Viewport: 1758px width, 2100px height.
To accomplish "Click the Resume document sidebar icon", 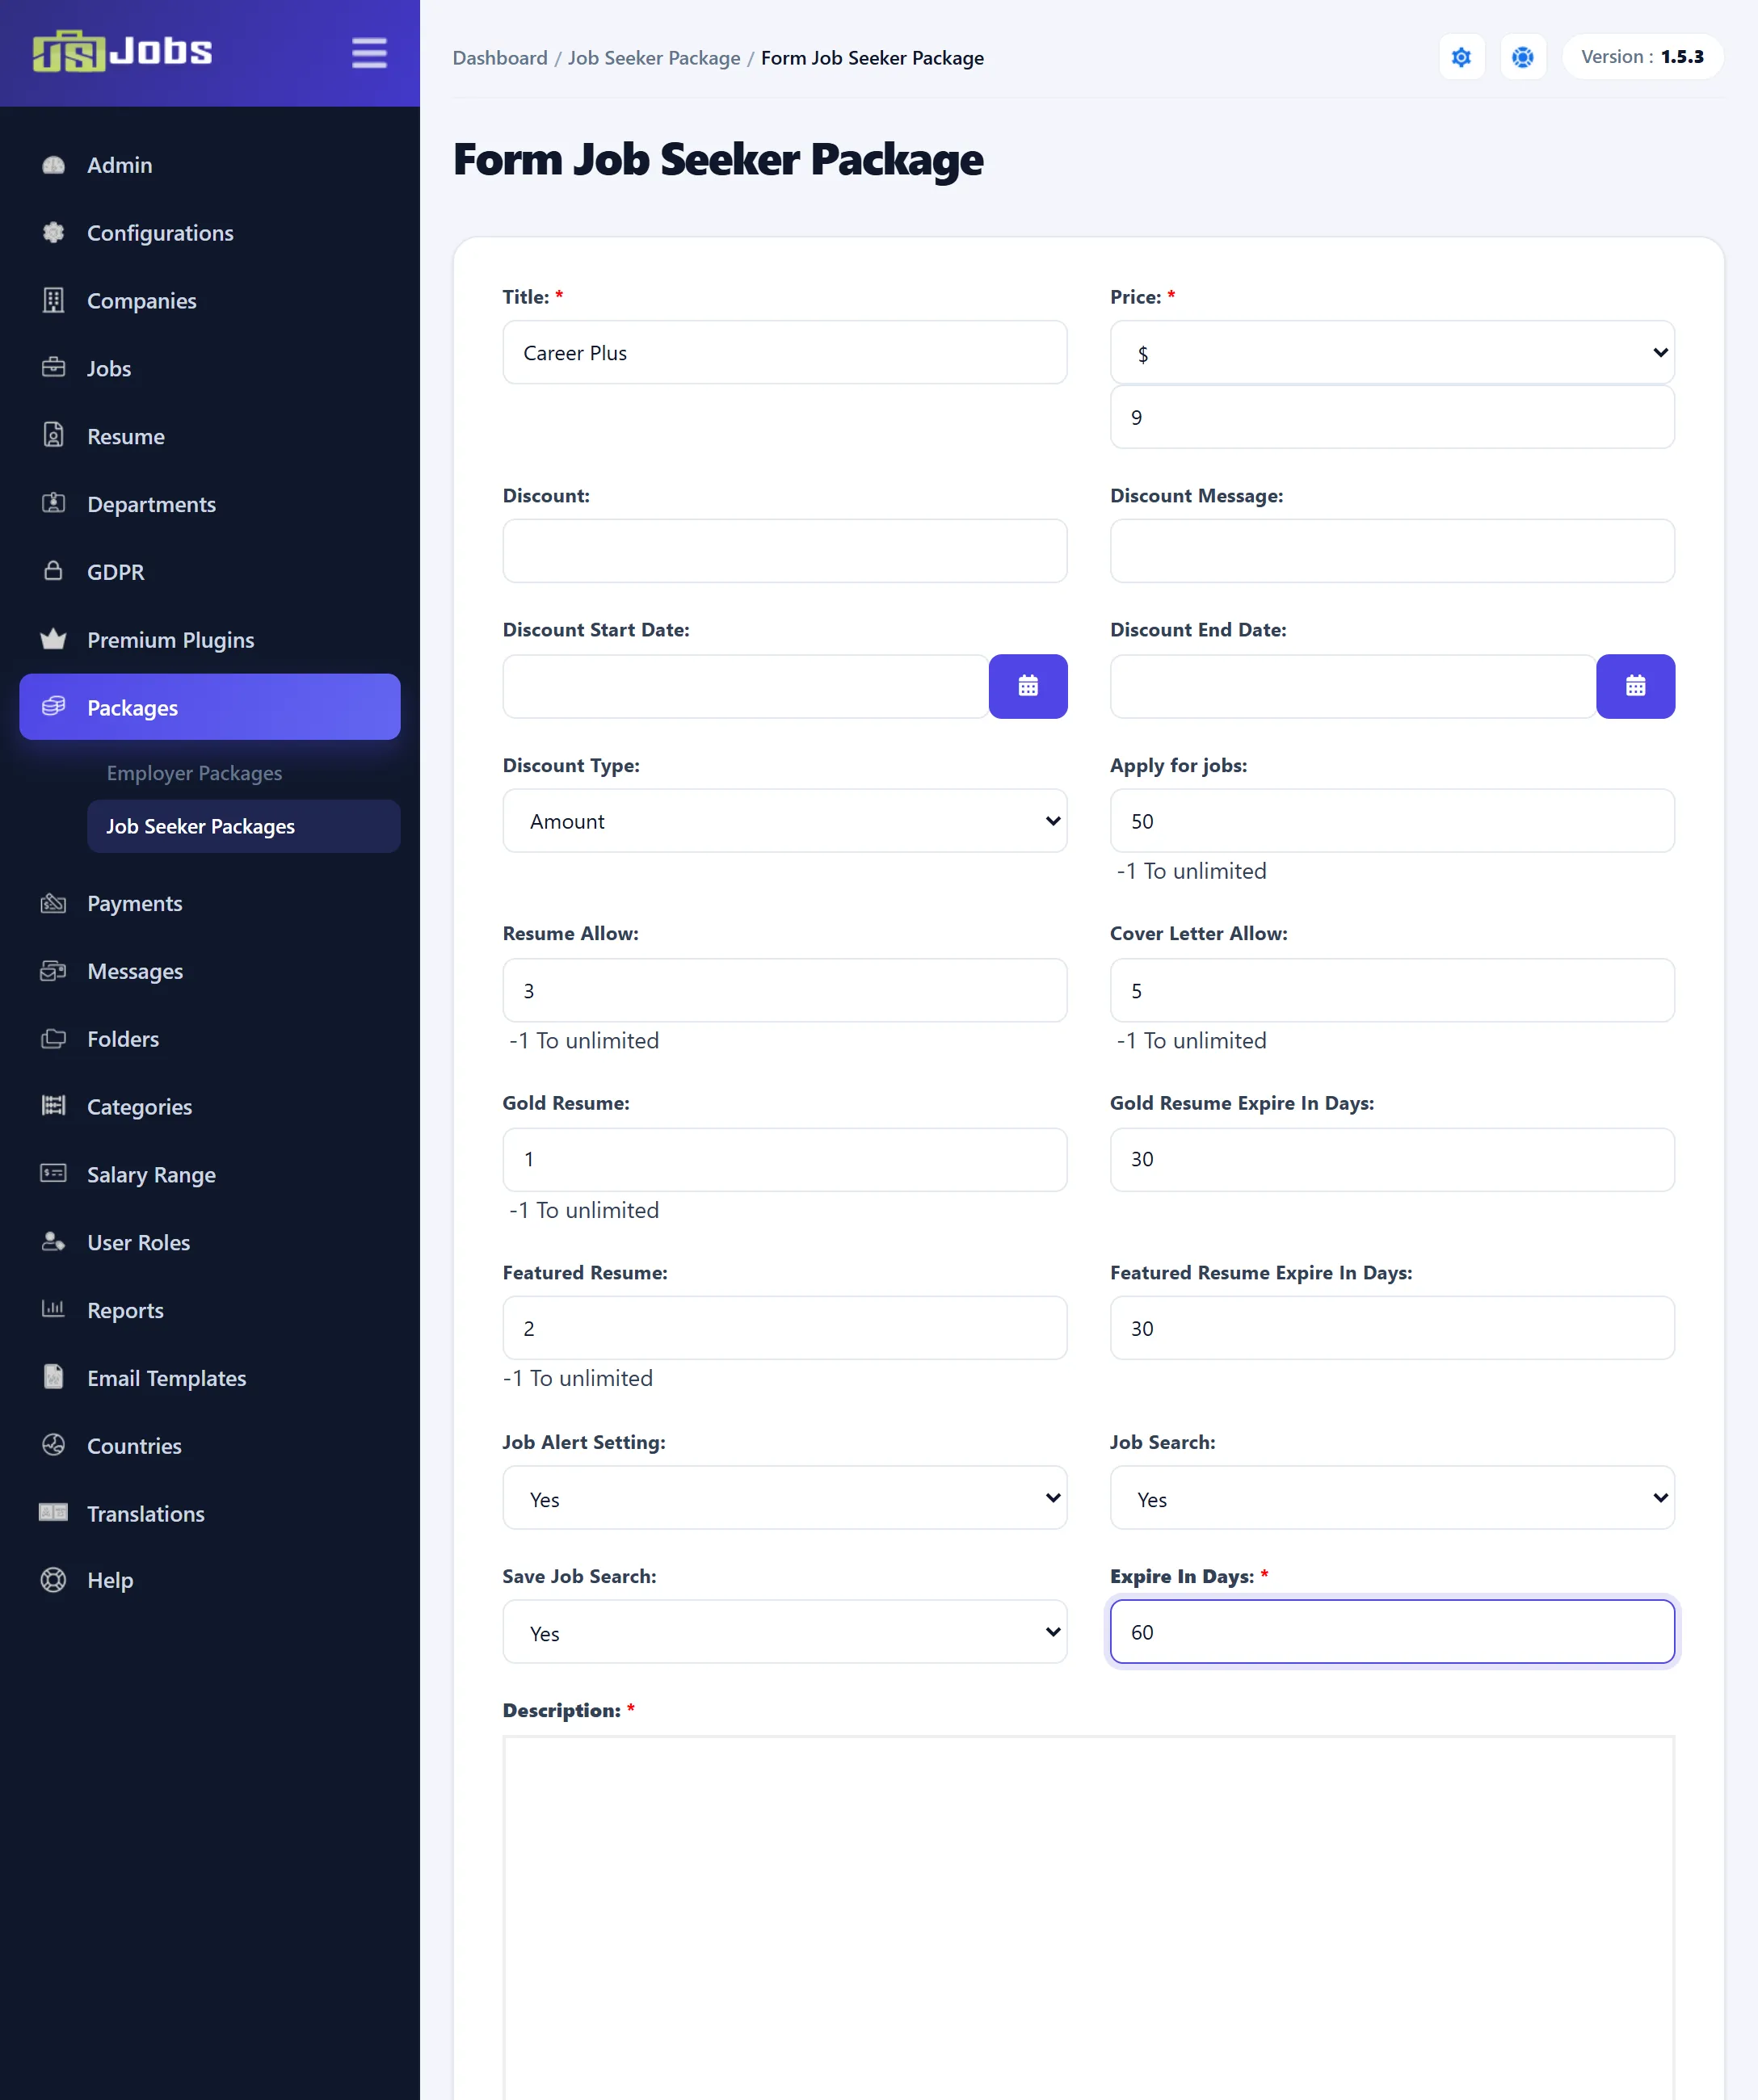I will tap(54, 436).
